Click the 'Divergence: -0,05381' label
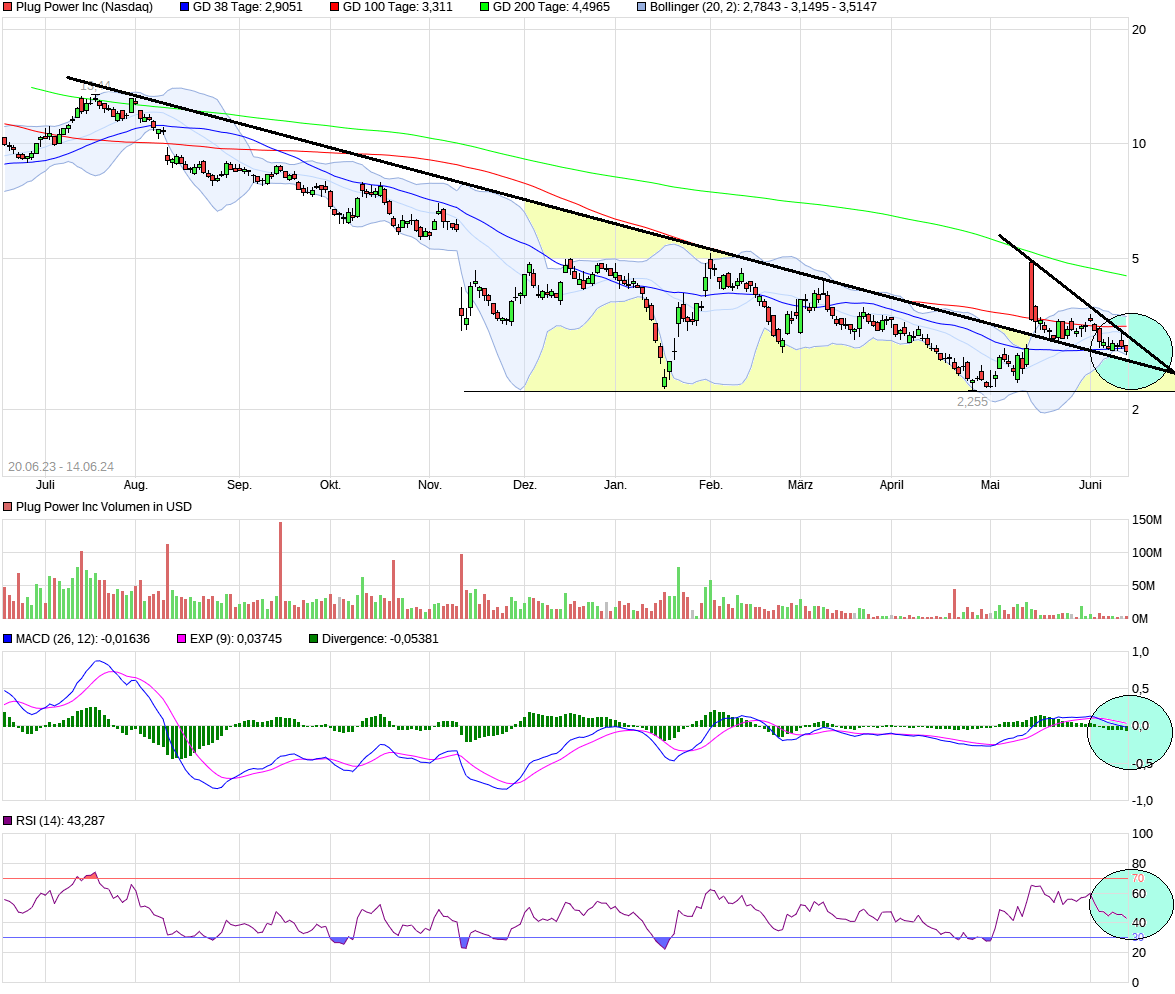1175x994 pixels. [380, 639]
